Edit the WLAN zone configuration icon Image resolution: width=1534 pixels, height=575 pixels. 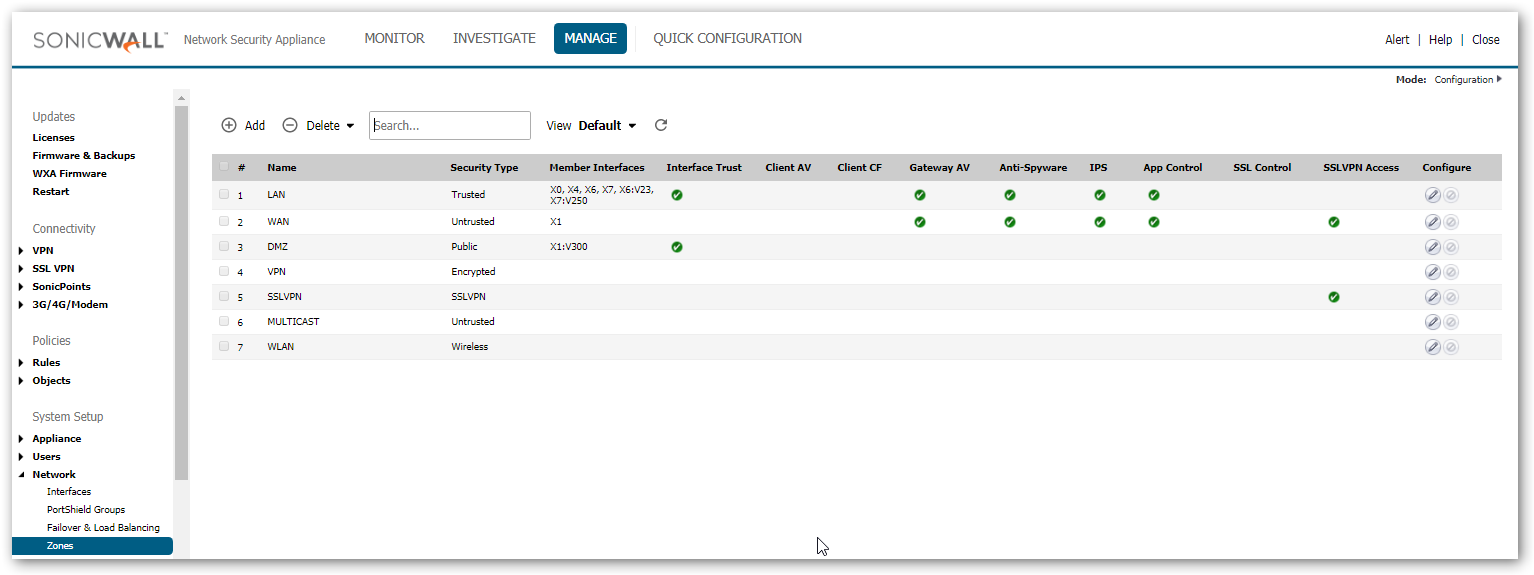point(1432,347)
